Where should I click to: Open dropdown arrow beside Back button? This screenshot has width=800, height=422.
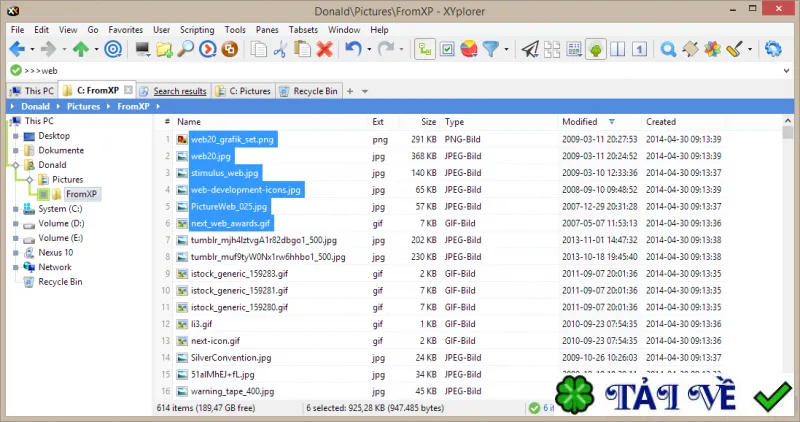click(x=32, y=49)
